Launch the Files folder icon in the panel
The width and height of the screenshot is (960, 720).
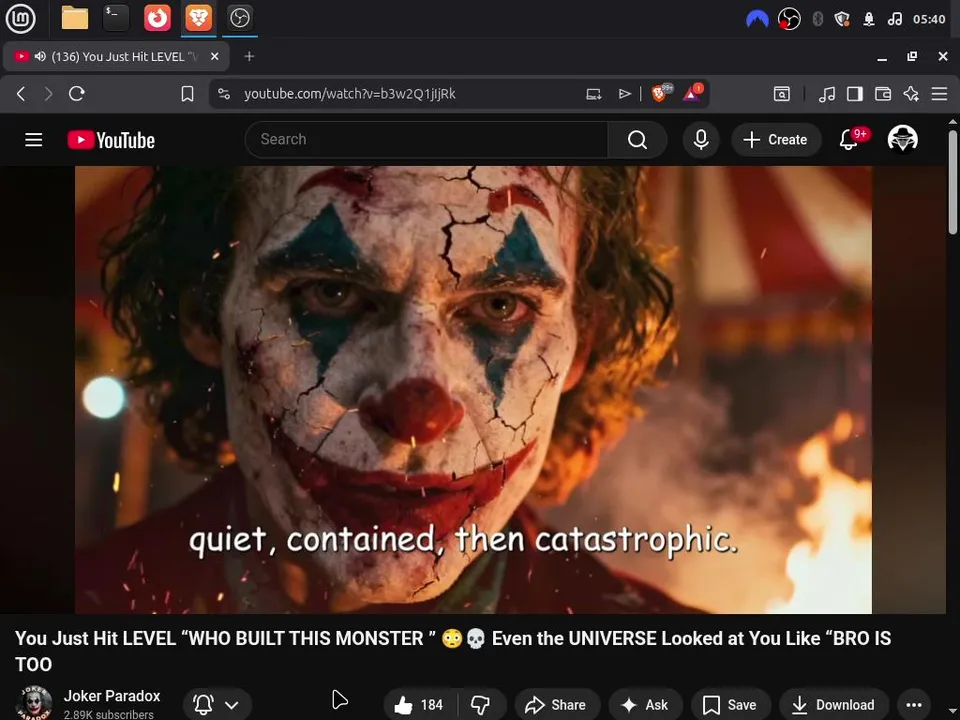click(x=75, y=18)
